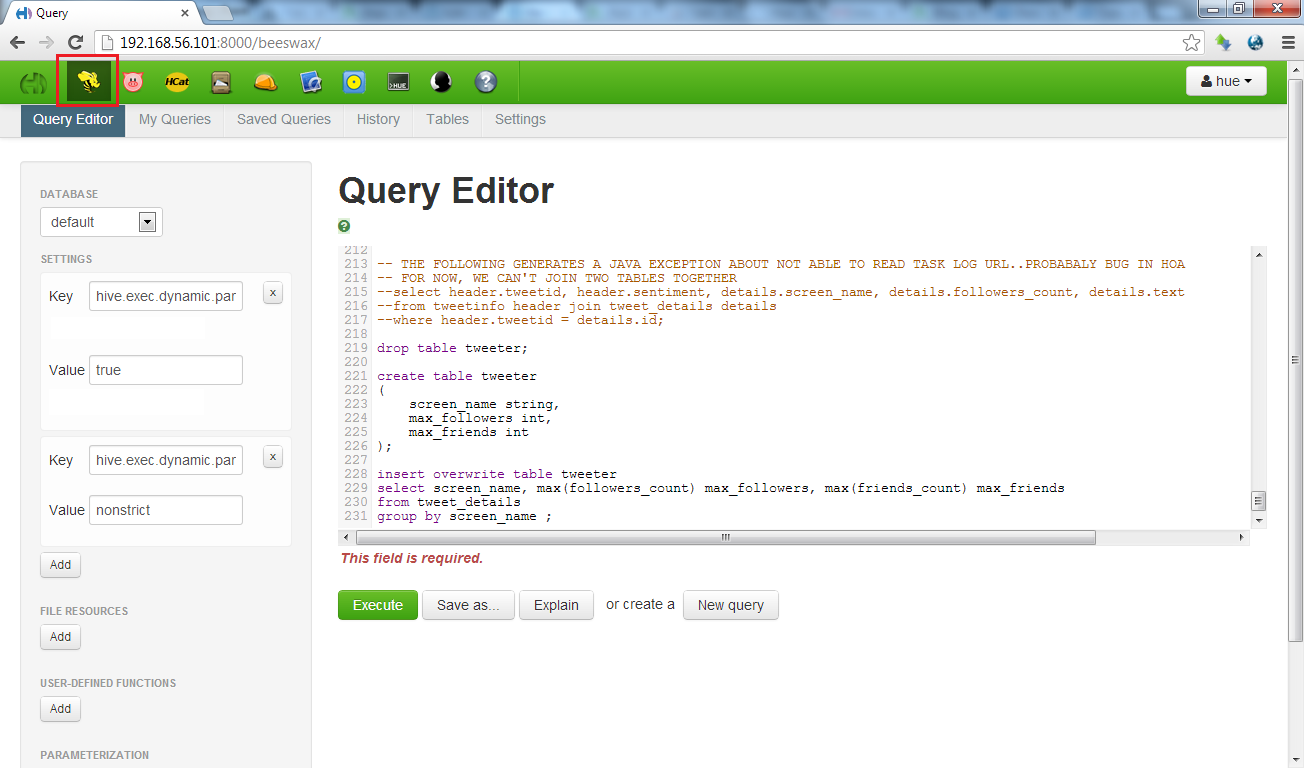Image resolution: width=1304 pixels, height=768 pixels.
Task: Open the hue user dropdown
Action: click(1226, 81)
